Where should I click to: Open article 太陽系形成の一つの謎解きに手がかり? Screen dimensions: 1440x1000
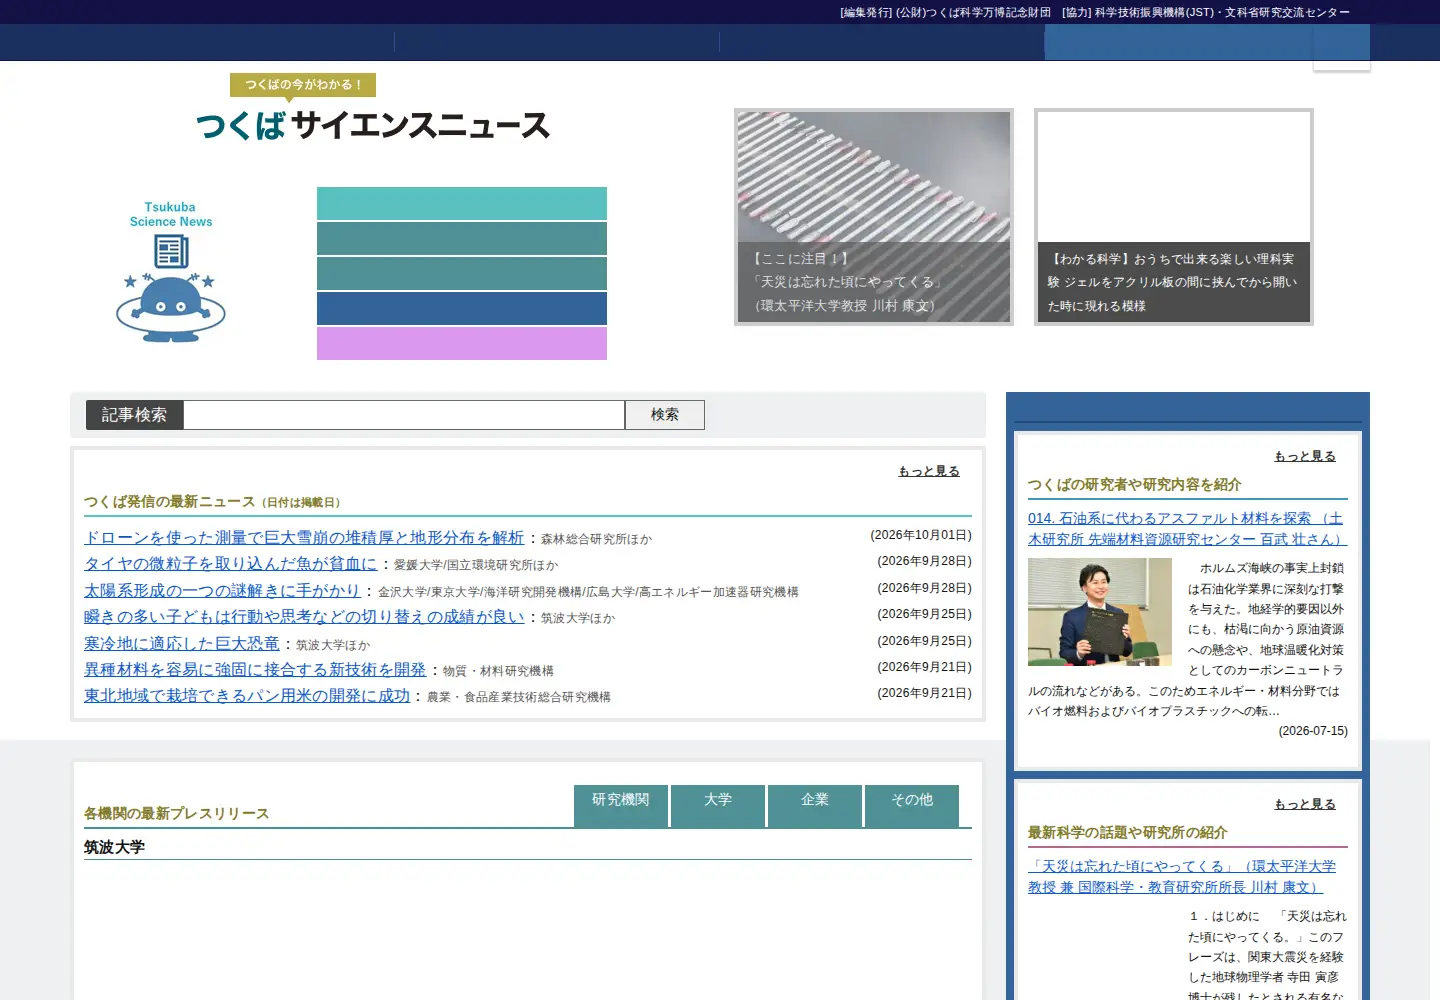click(222, 591)
